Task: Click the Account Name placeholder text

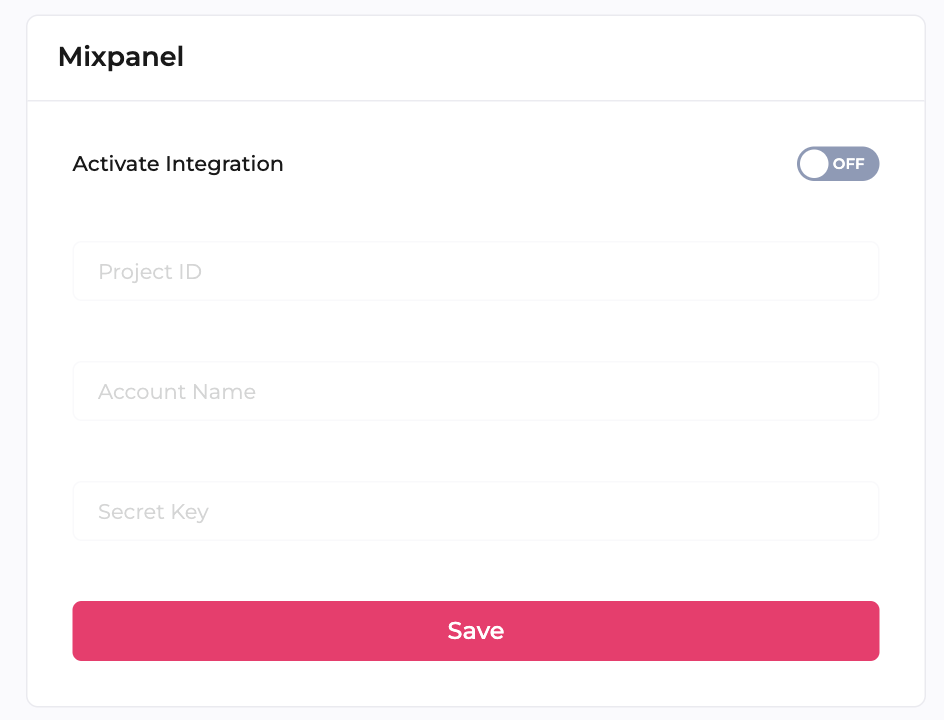Action: click(x=177, y=392)
